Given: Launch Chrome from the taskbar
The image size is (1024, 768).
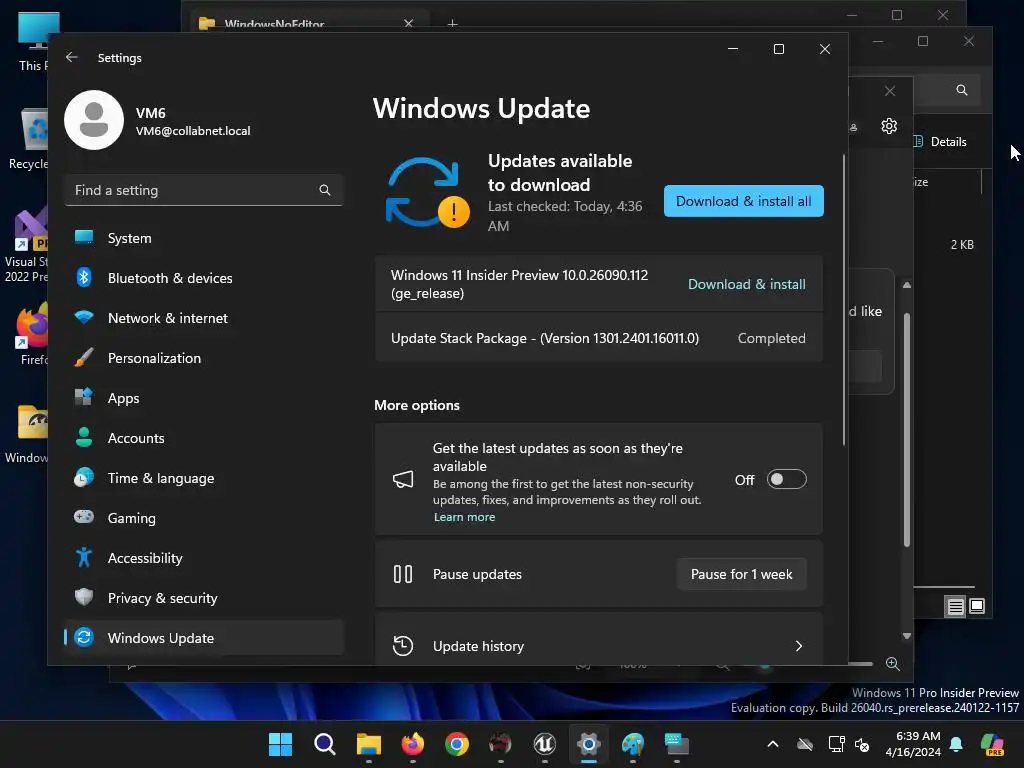Looking at the screenshot, I should click(x=456, y=744).
